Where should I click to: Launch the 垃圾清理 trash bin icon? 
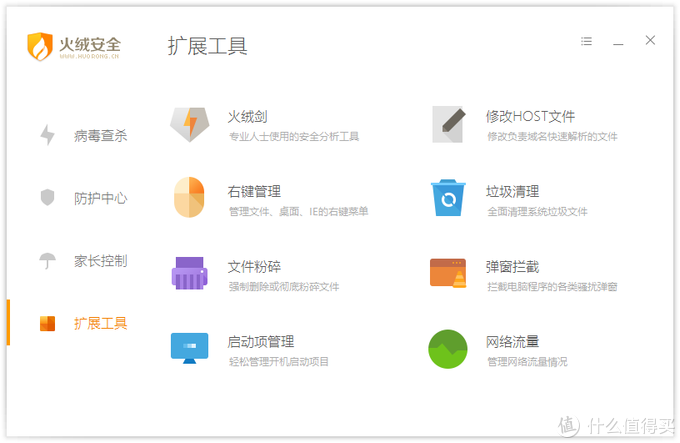(448, 198)
